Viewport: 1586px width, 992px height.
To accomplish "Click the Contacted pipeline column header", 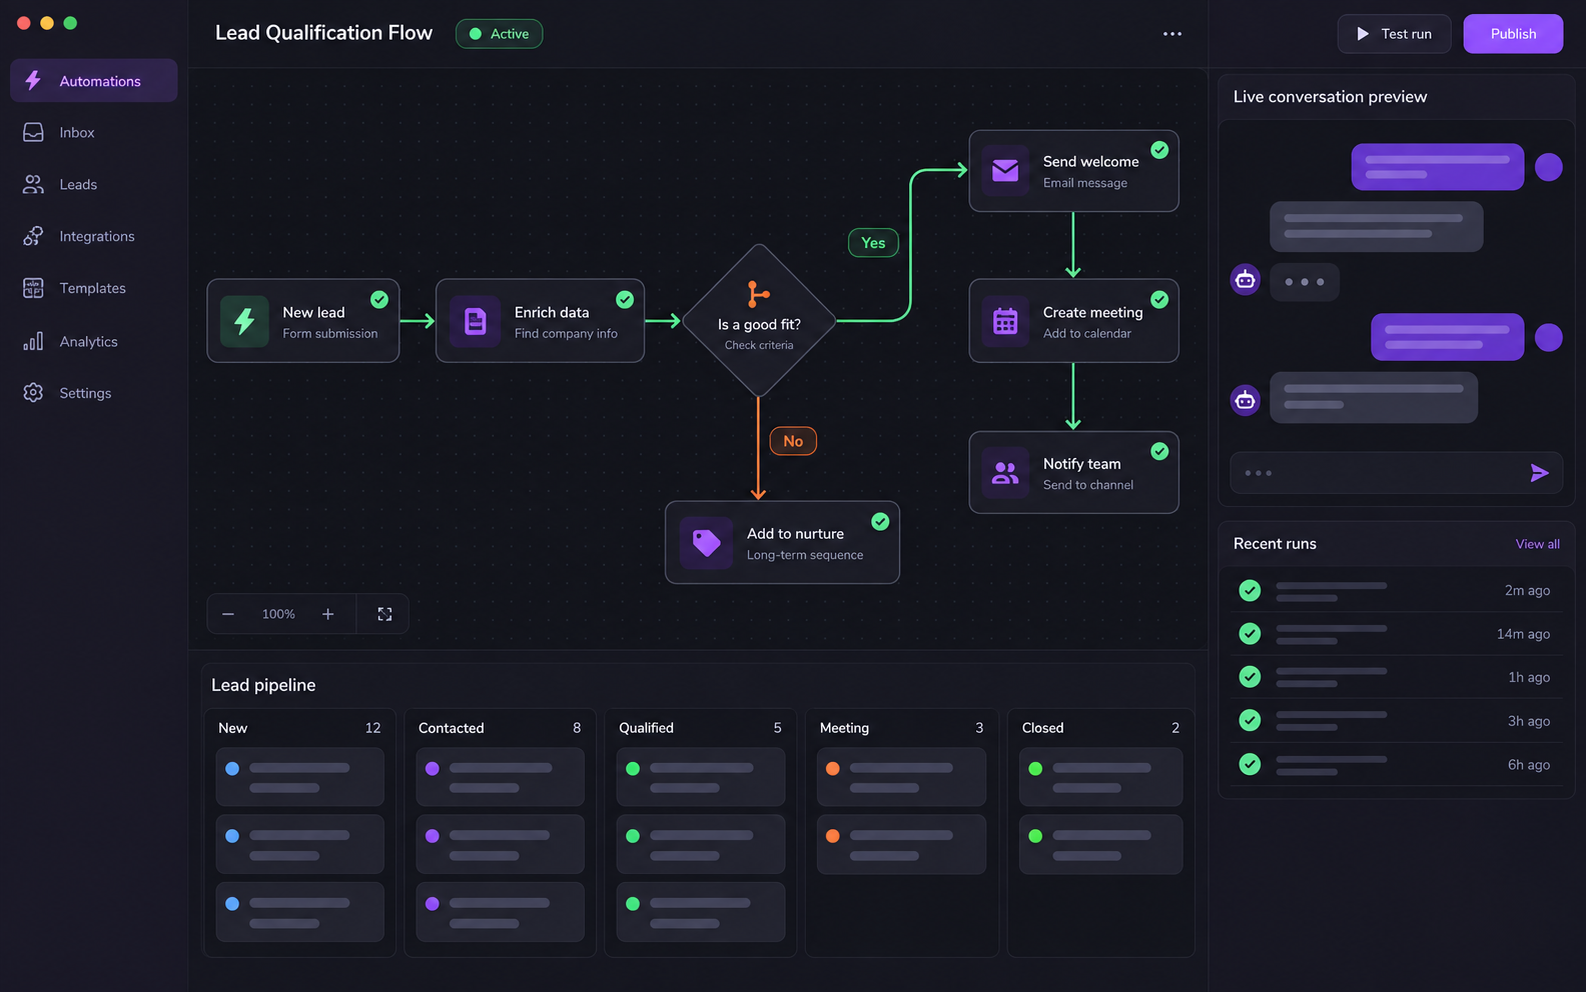I will [499, 728].
